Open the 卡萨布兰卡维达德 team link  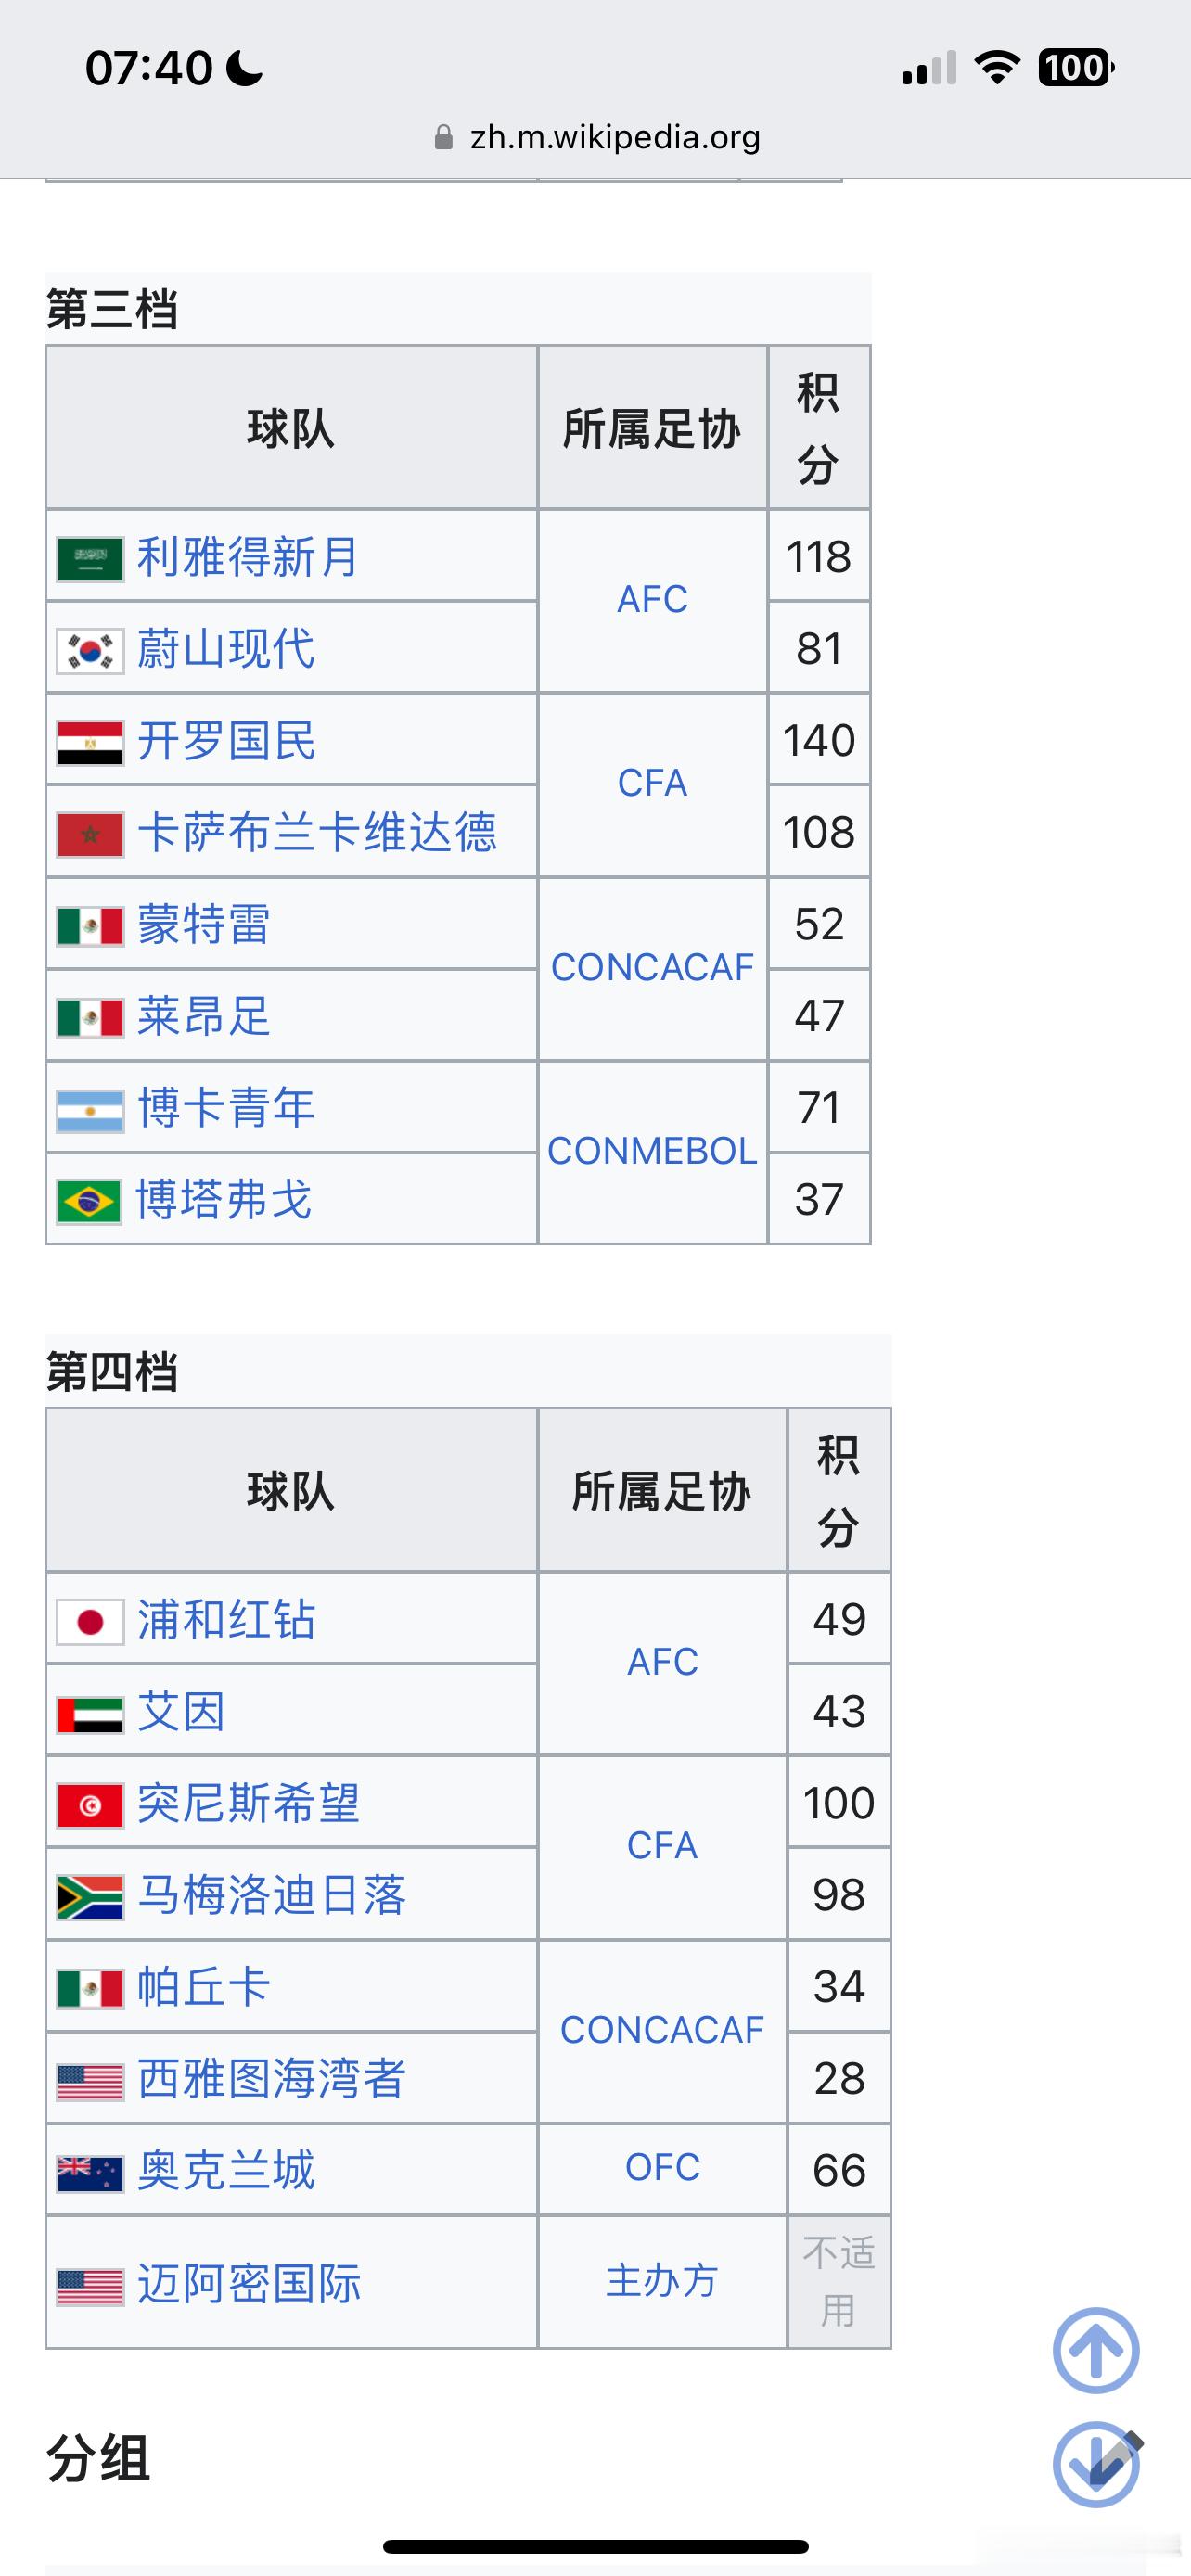pyautogui.click(x=317, y=832)
